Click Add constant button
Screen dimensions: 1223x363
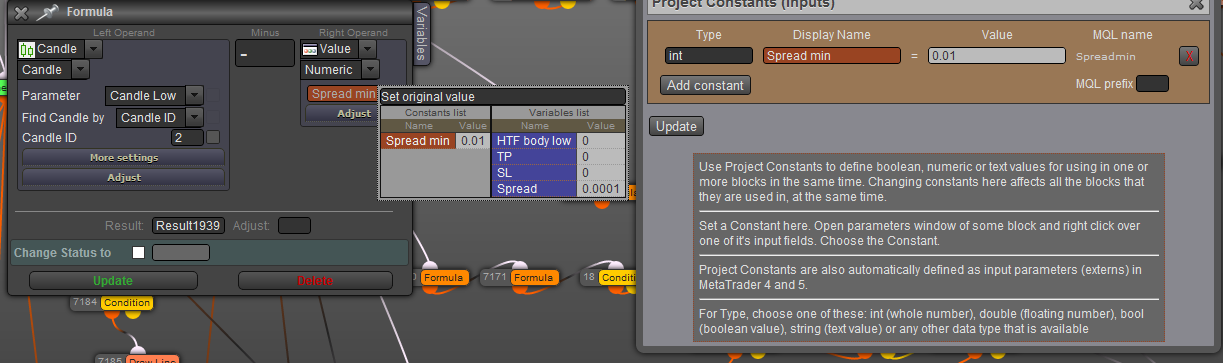tap(706, 85)
